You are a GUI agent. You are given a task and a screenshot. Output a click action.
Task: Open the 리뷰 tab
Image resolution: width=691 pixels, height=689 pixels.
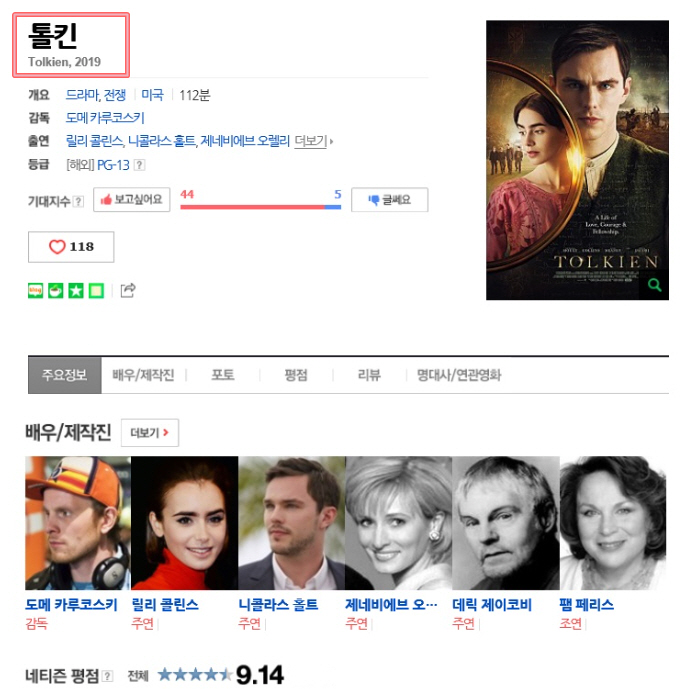tap(369, 375)
